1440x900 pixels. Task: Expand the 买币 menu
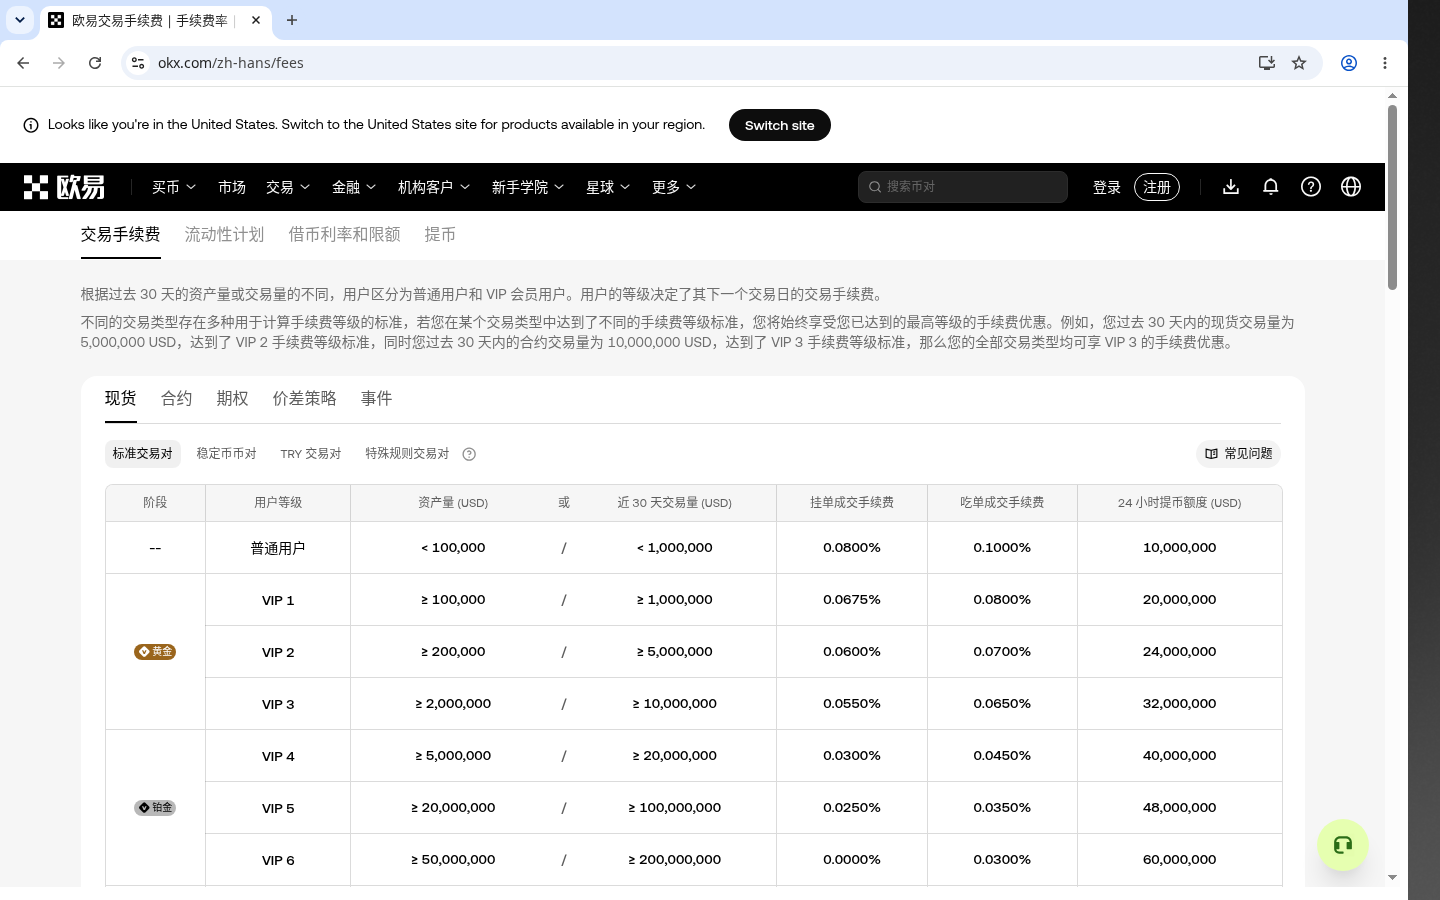[174, 187]
